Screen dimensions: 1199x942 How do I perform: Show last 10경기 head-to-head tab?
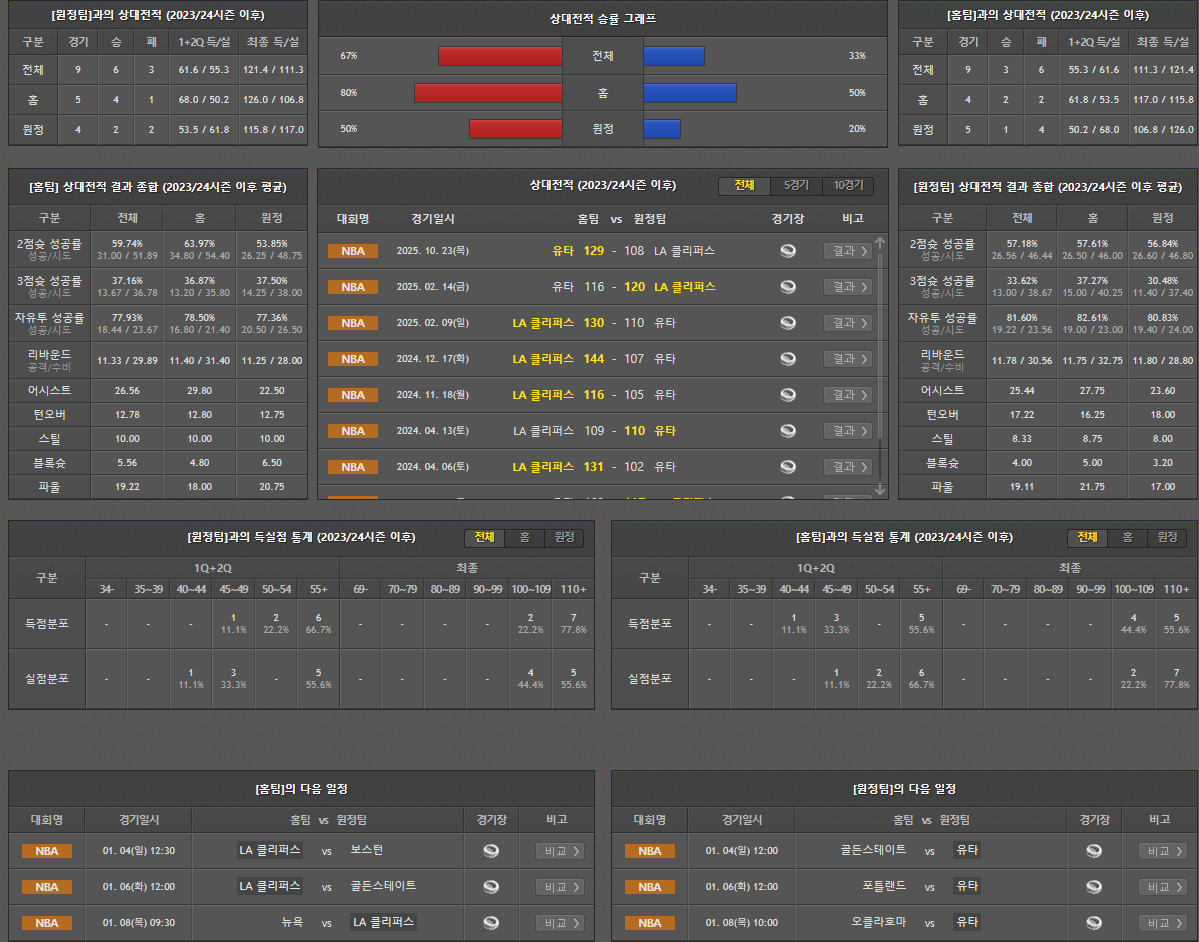[848, 186]
